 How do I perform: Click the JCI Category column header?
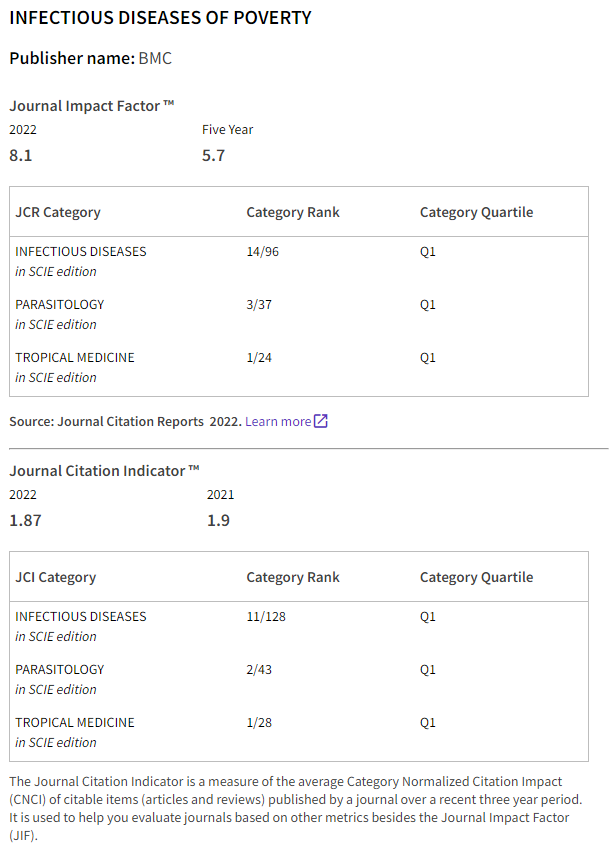(56, 577)
